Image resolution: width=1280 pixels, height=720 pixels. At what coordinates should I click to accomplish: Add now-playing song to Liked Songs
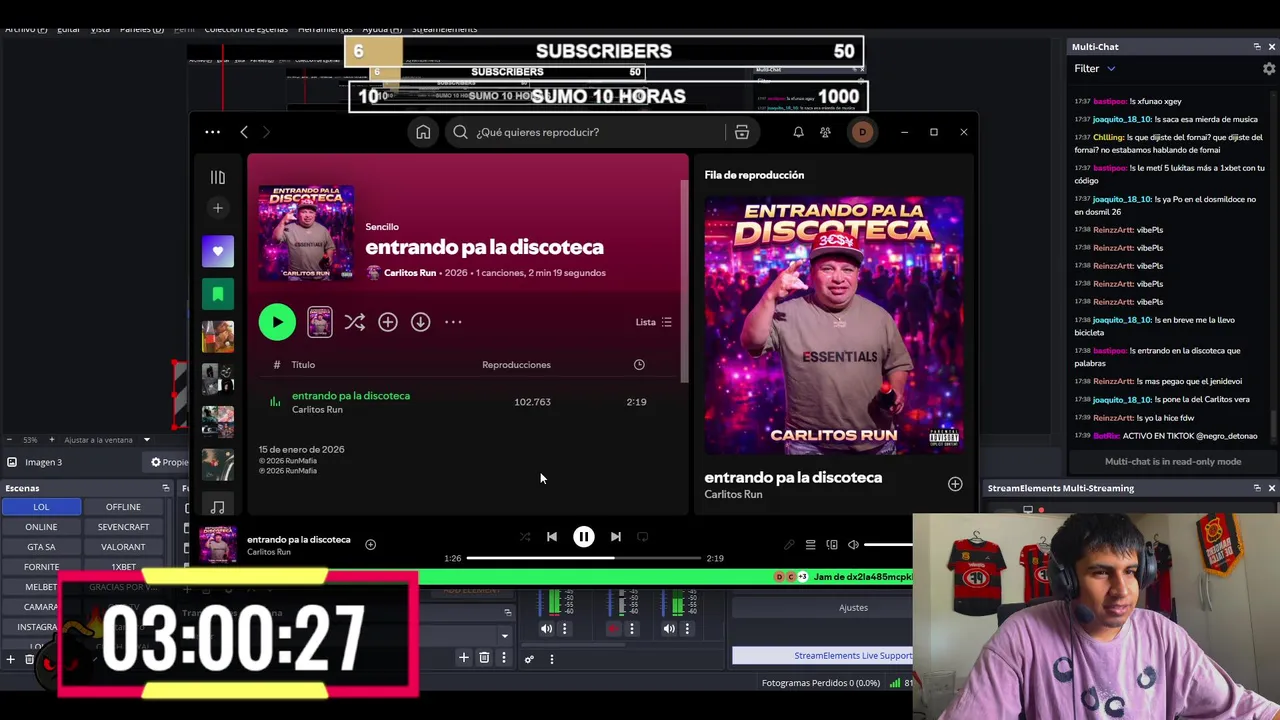(x=370, y=544)
